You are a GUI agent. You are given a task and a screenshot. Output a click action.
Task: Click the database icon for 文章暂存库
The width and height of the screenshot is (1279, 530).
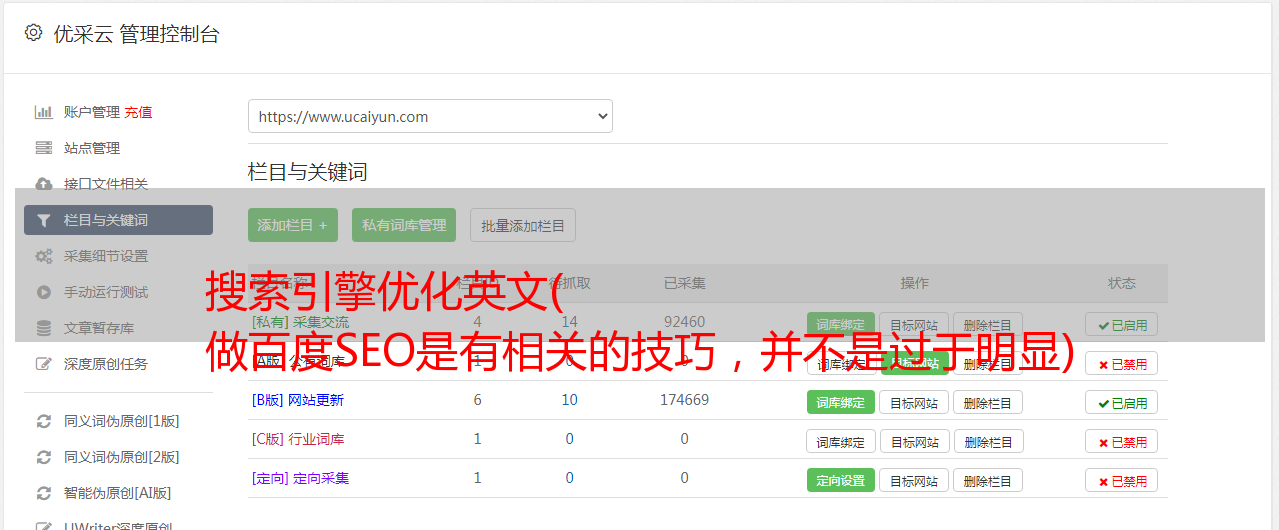point(44,328)
